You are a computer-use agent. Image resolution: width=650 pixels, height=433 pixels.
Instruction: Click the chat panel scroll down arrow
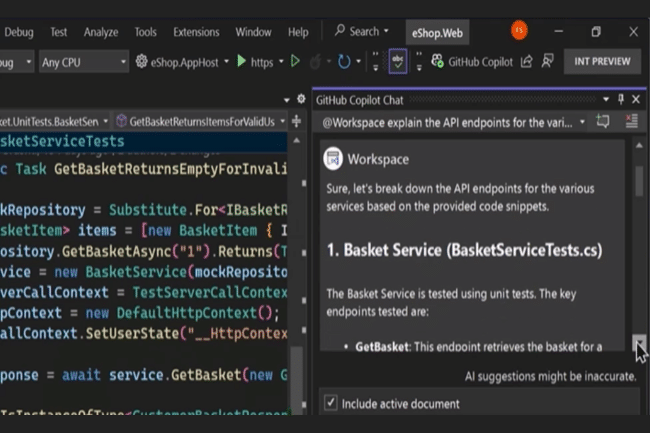point(639,342)
